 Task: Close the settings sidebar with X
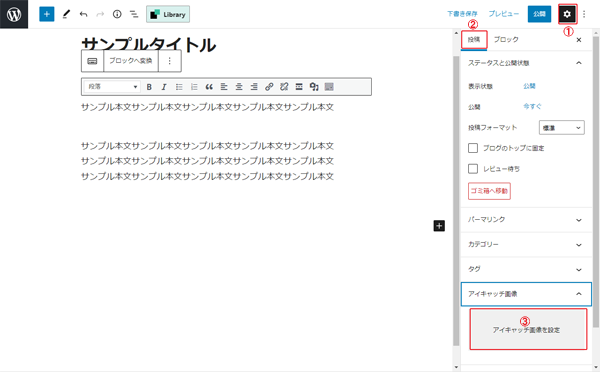579,40
